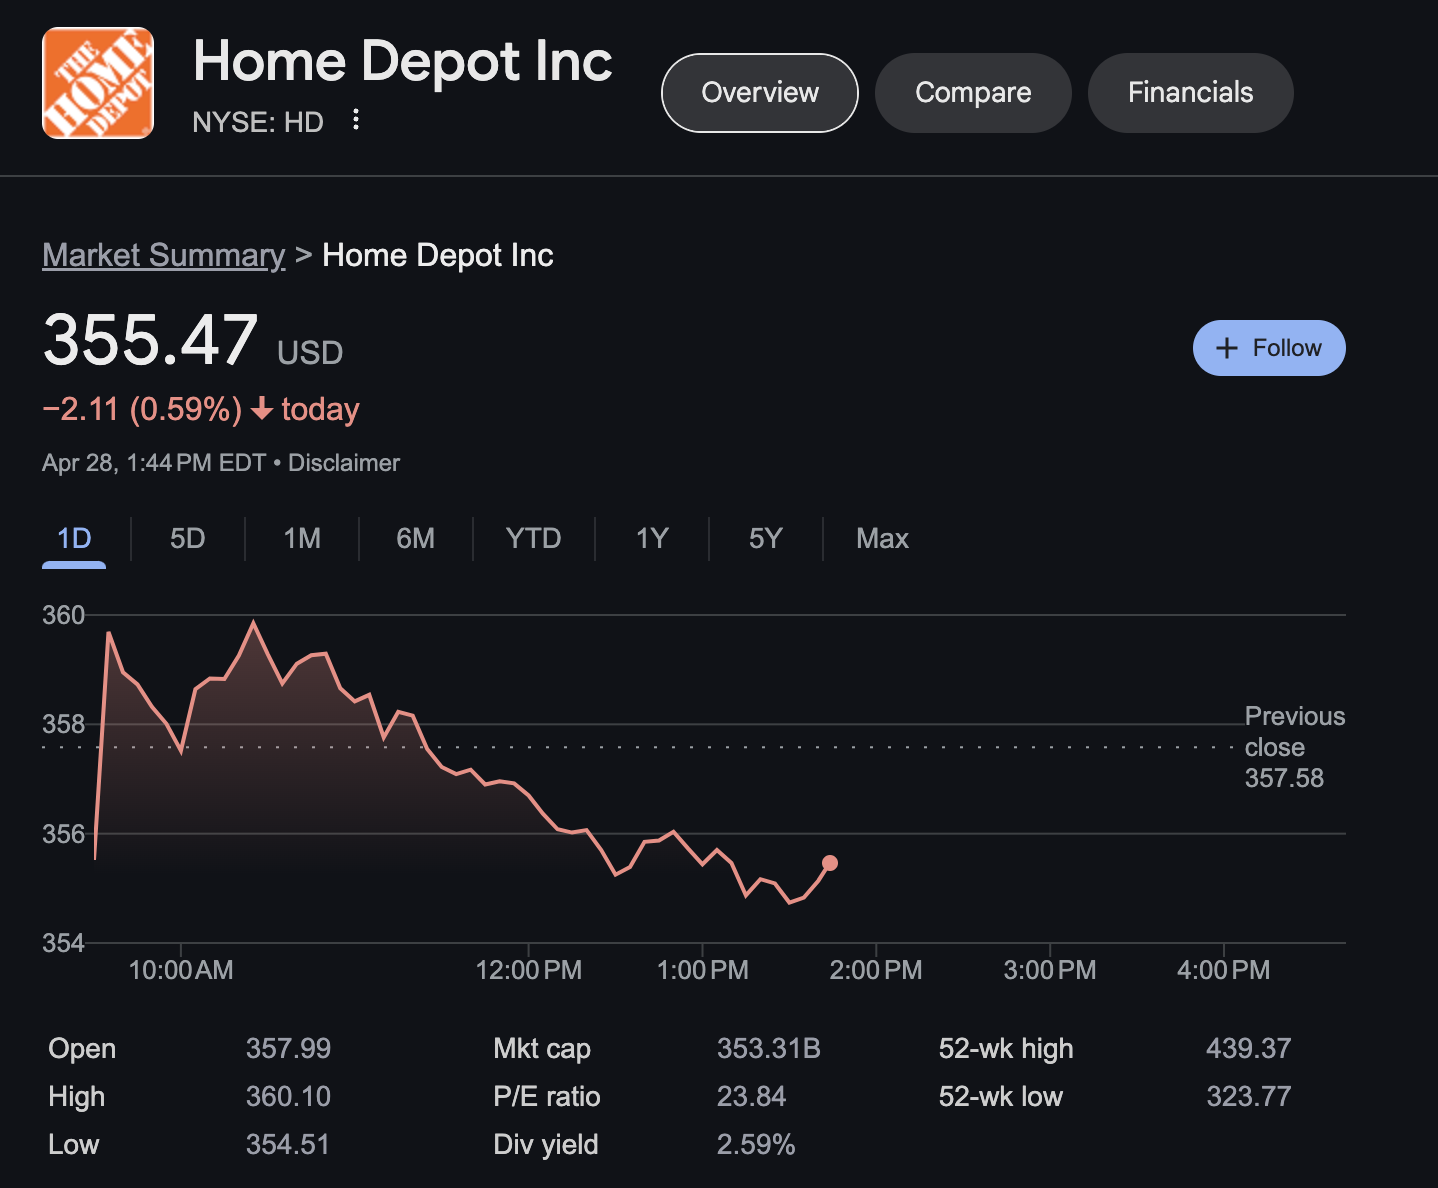
Task: Click the Previous close 357.58 label
Action: [x=1294, y=747]
